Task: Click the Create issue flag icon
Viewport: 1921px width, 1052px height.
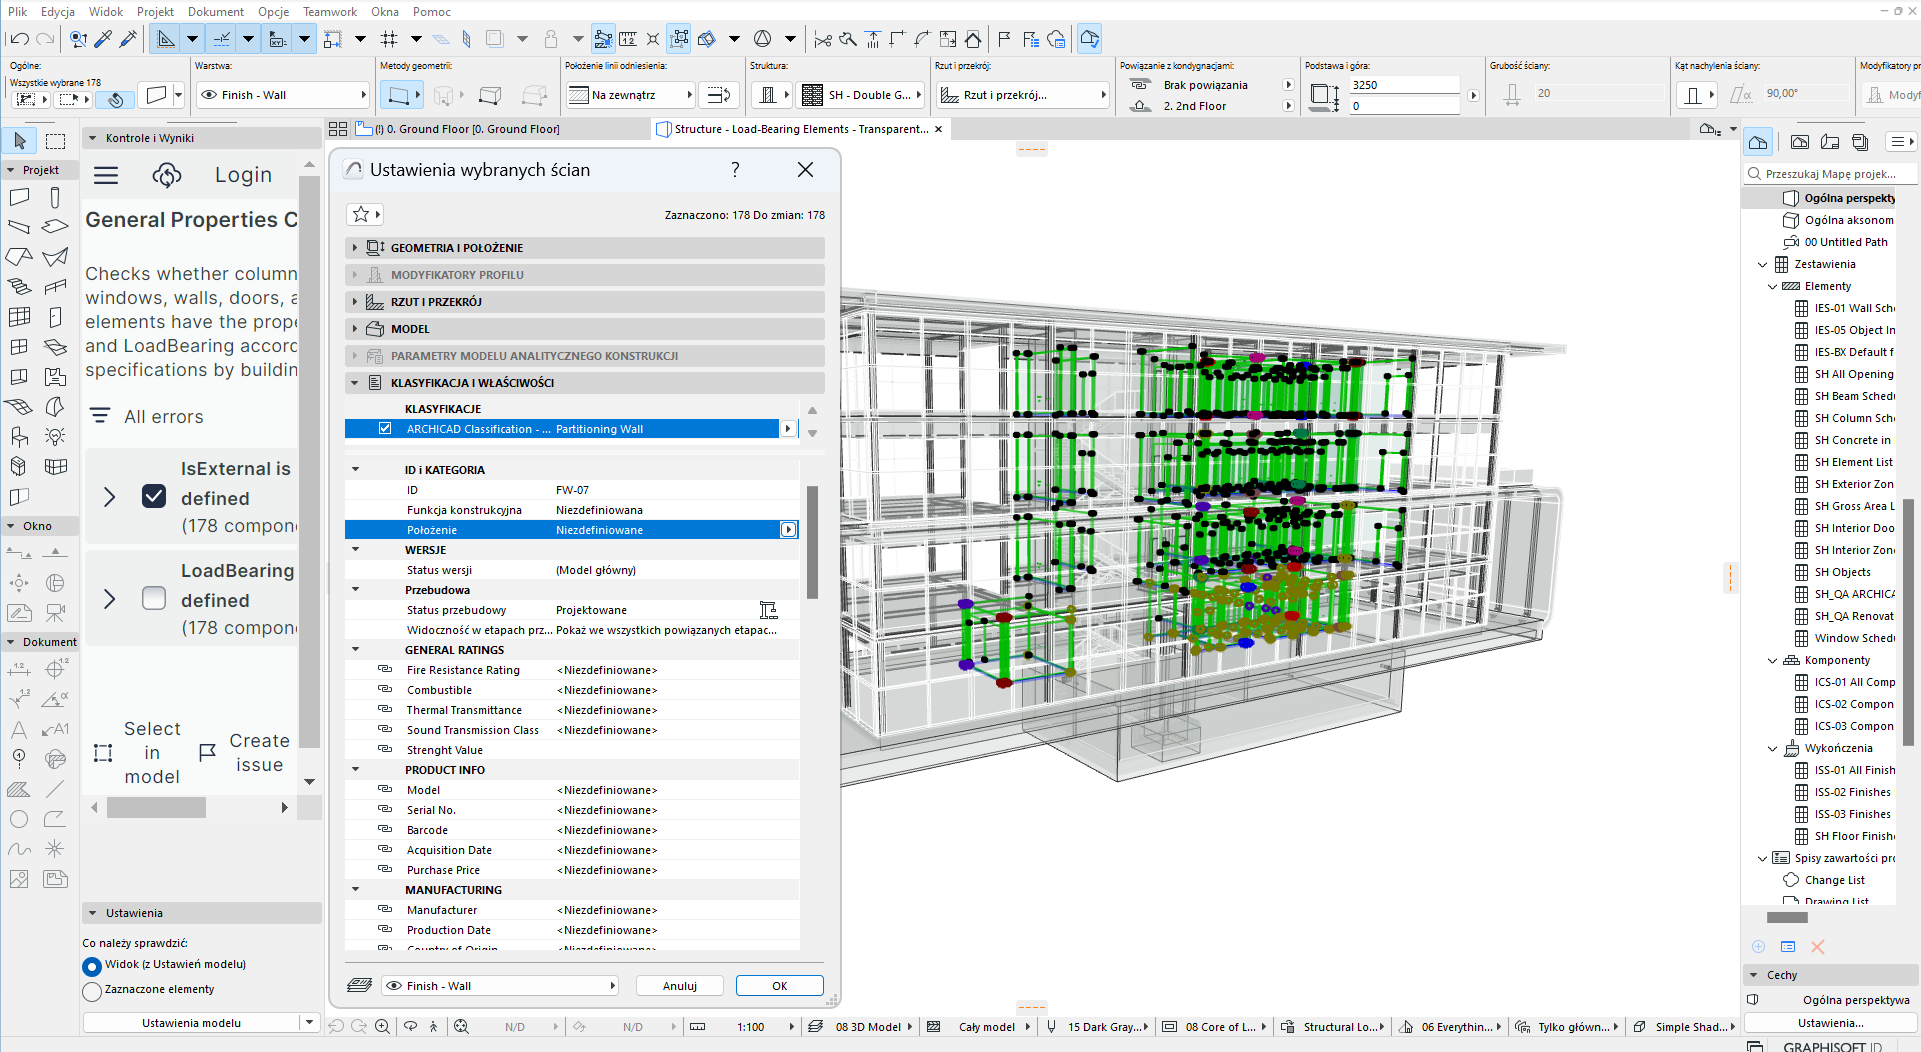Action: coord(207,752)
